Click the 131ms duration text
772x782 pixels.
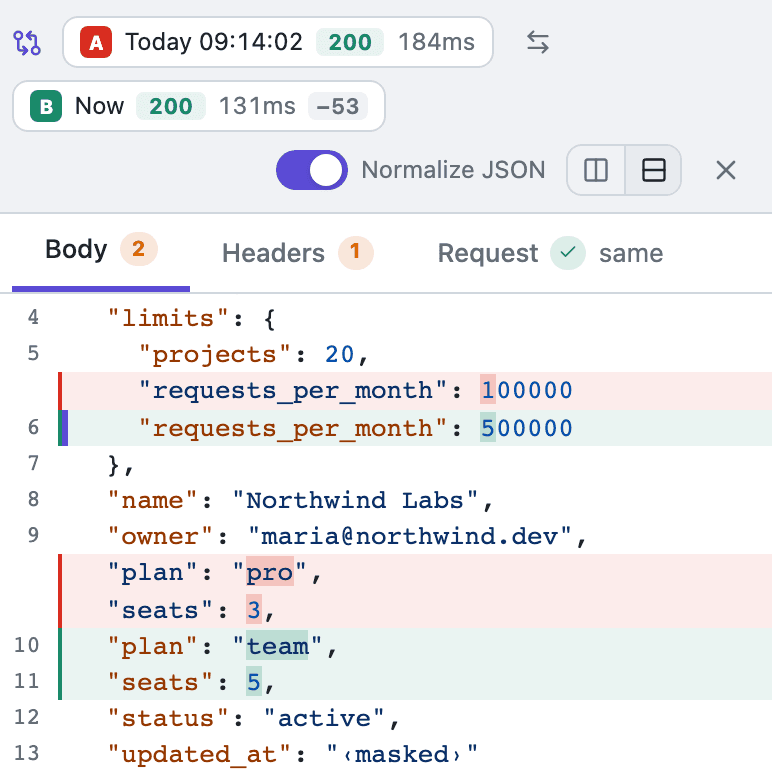pos(257,106)
